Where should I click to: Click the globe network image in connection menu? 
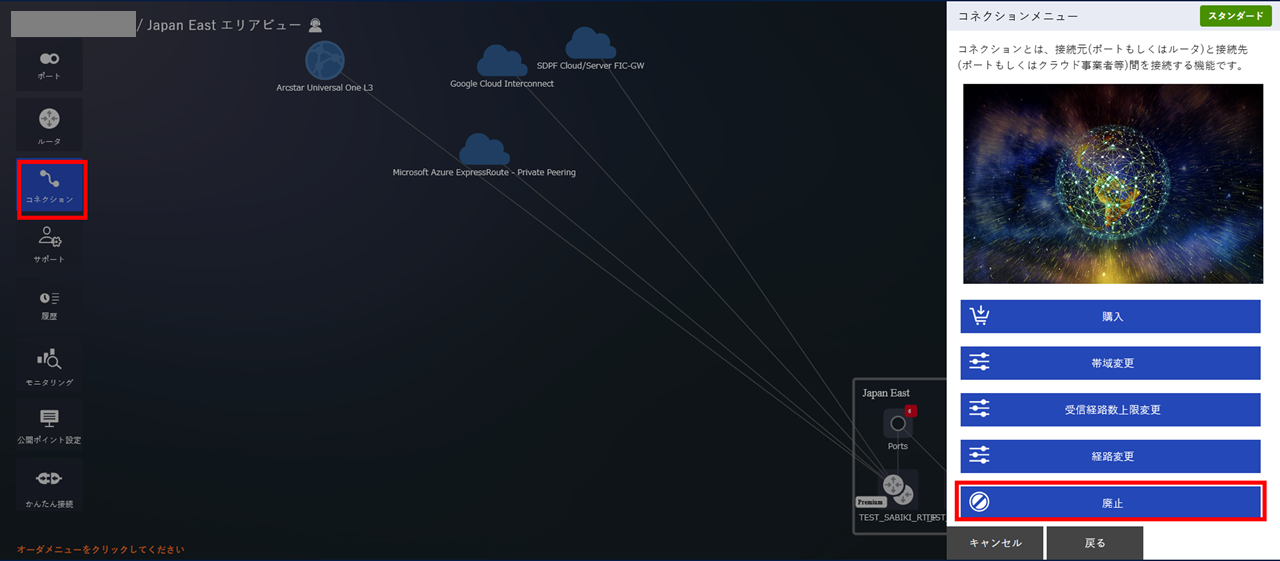coord(1113,184)
